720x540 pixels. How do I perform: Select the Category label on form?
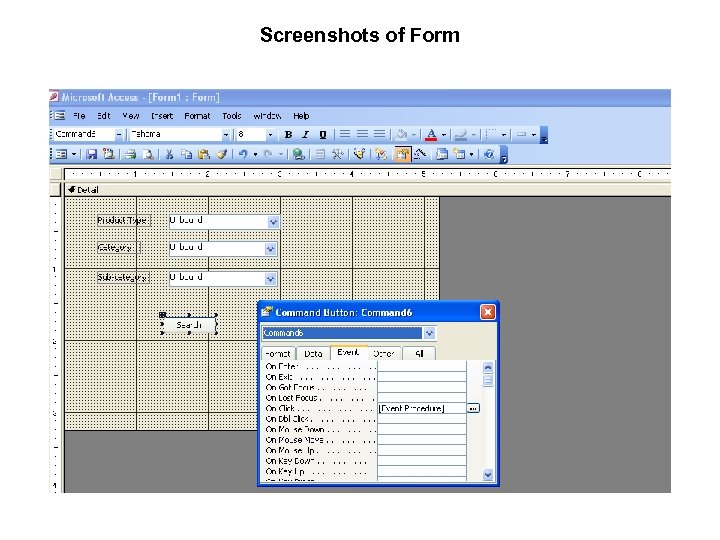click(118, 248)
